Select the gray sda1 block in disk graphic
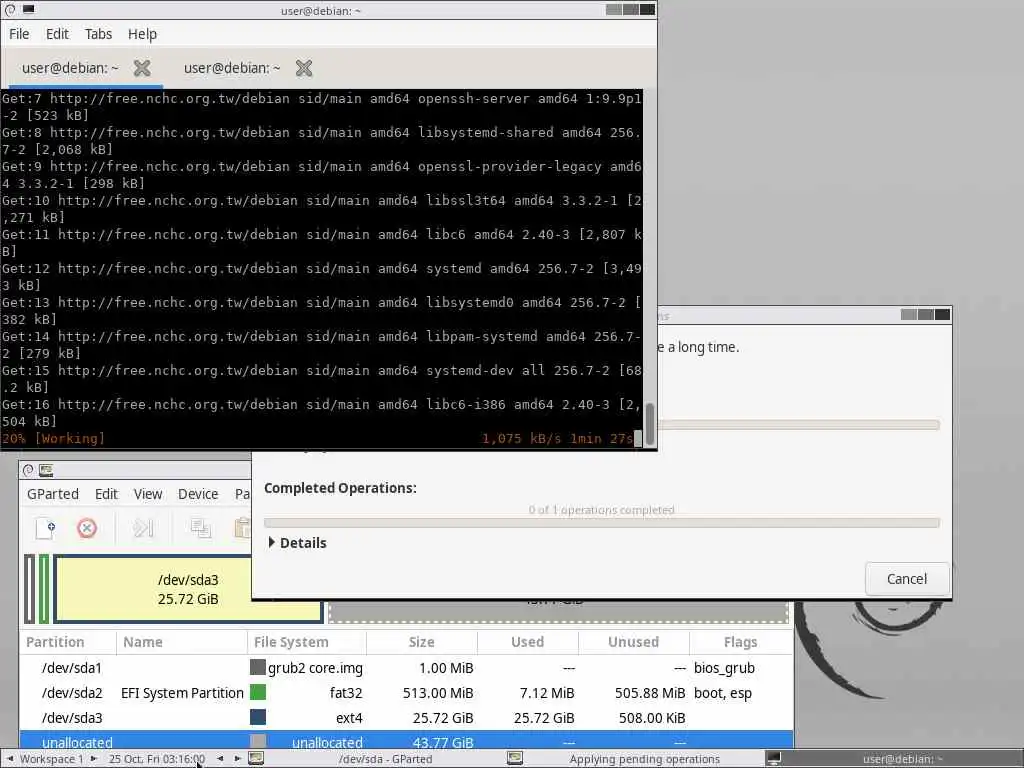This screenshot has width=1024, height=768. pyautogui.click(x=29, y=588)
